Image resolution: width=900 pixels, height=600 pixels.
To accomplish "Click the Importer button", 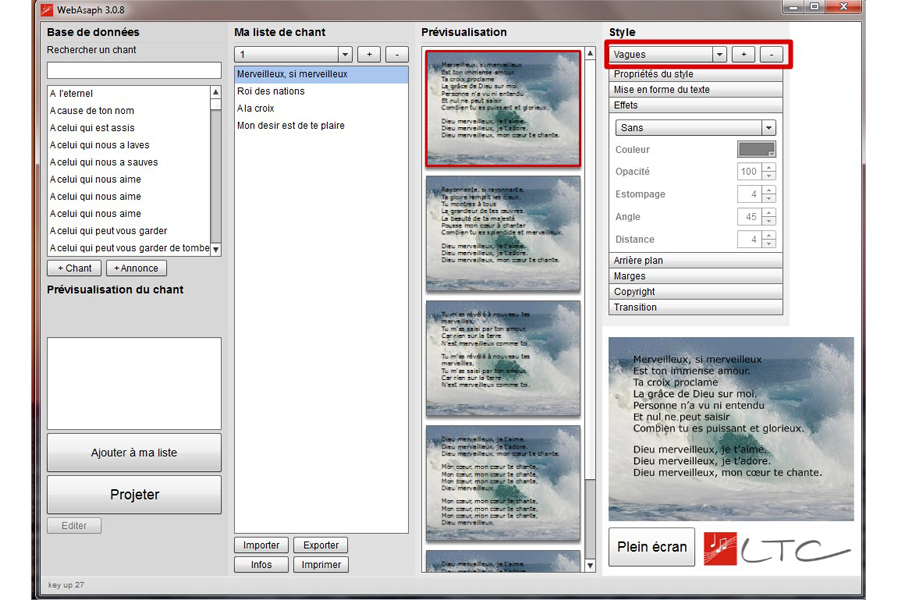I will tap(262, 545).
